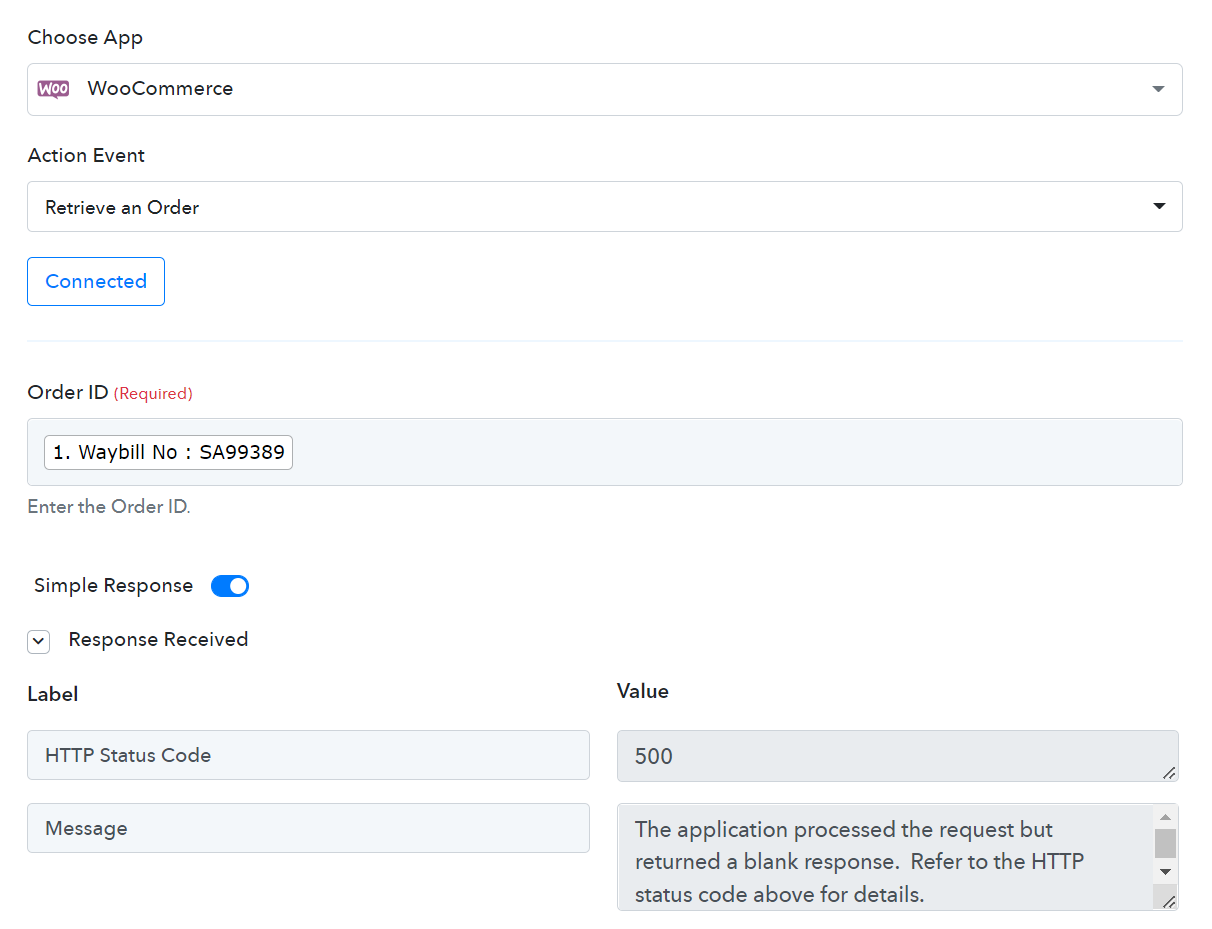Toggle the Simple Response switch
Screen dimensions: 1212x929
(230, 586)
